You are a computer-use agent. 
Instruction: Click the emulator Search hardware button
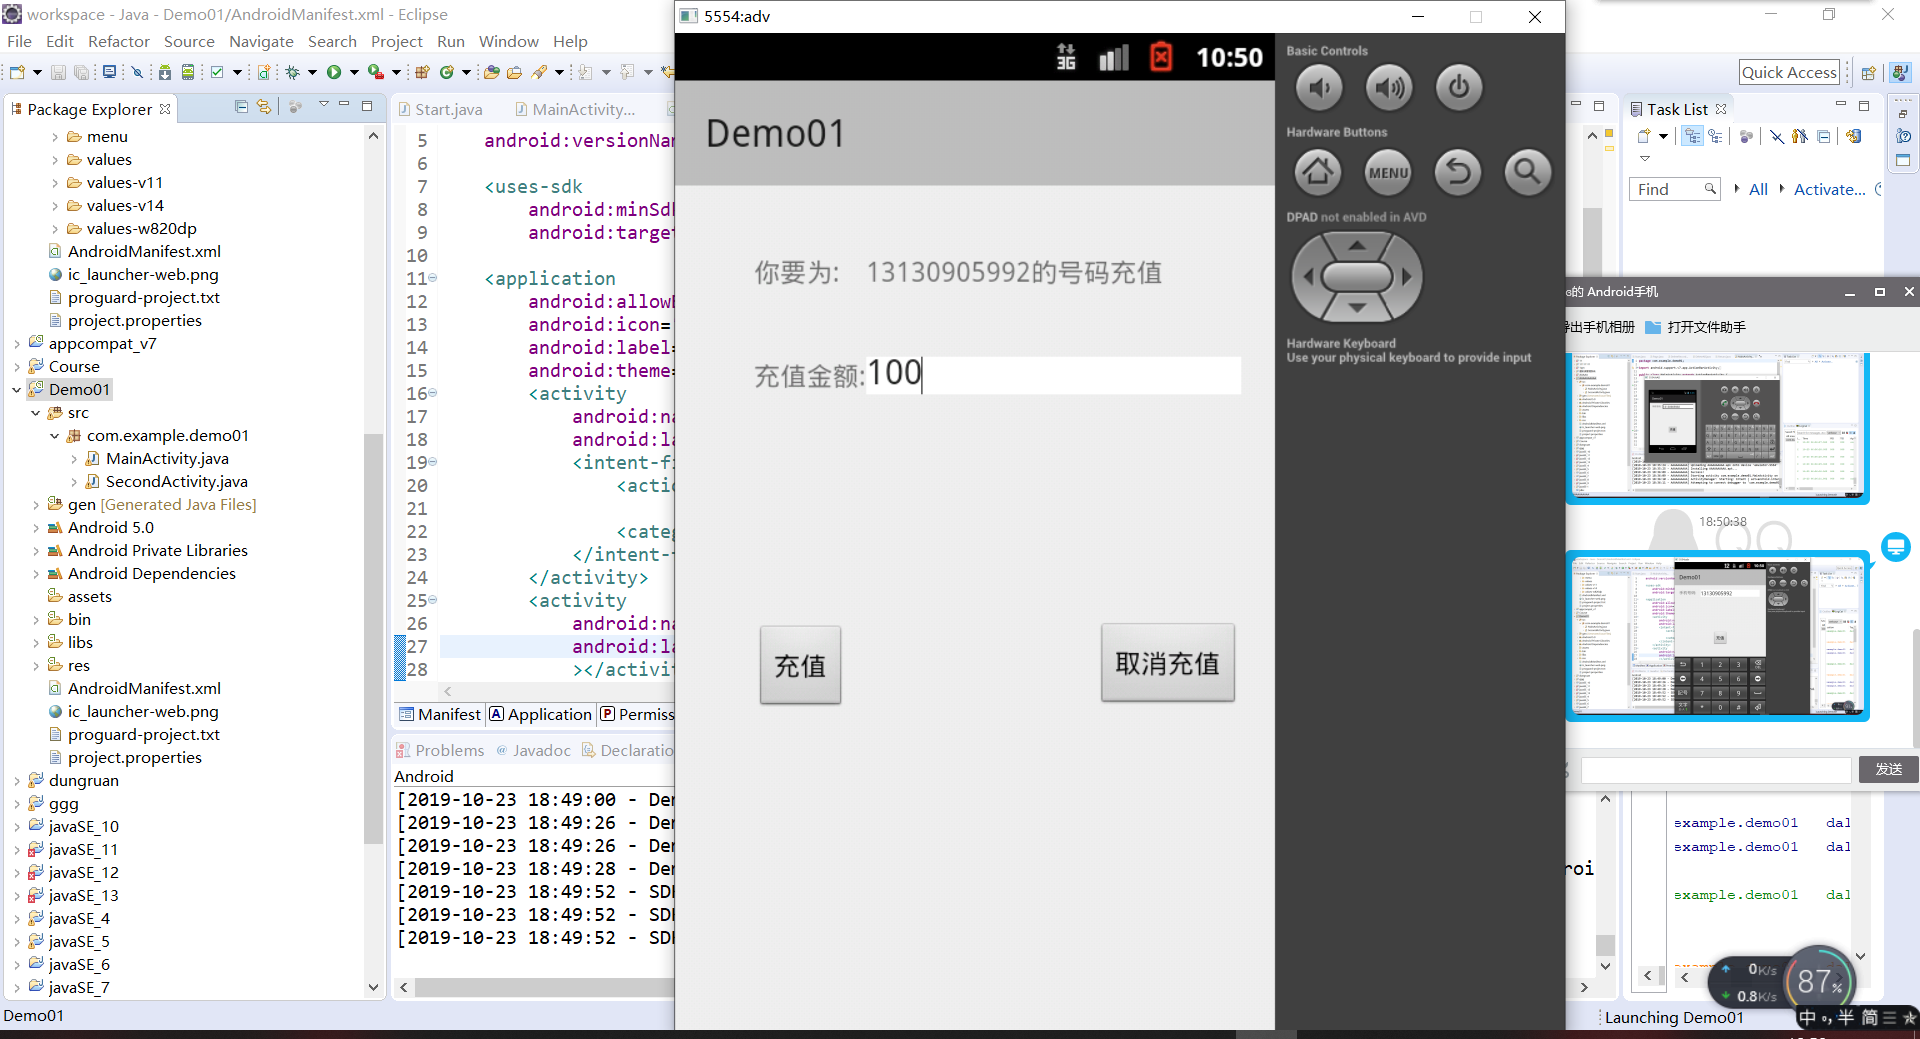pos(1527,172)
